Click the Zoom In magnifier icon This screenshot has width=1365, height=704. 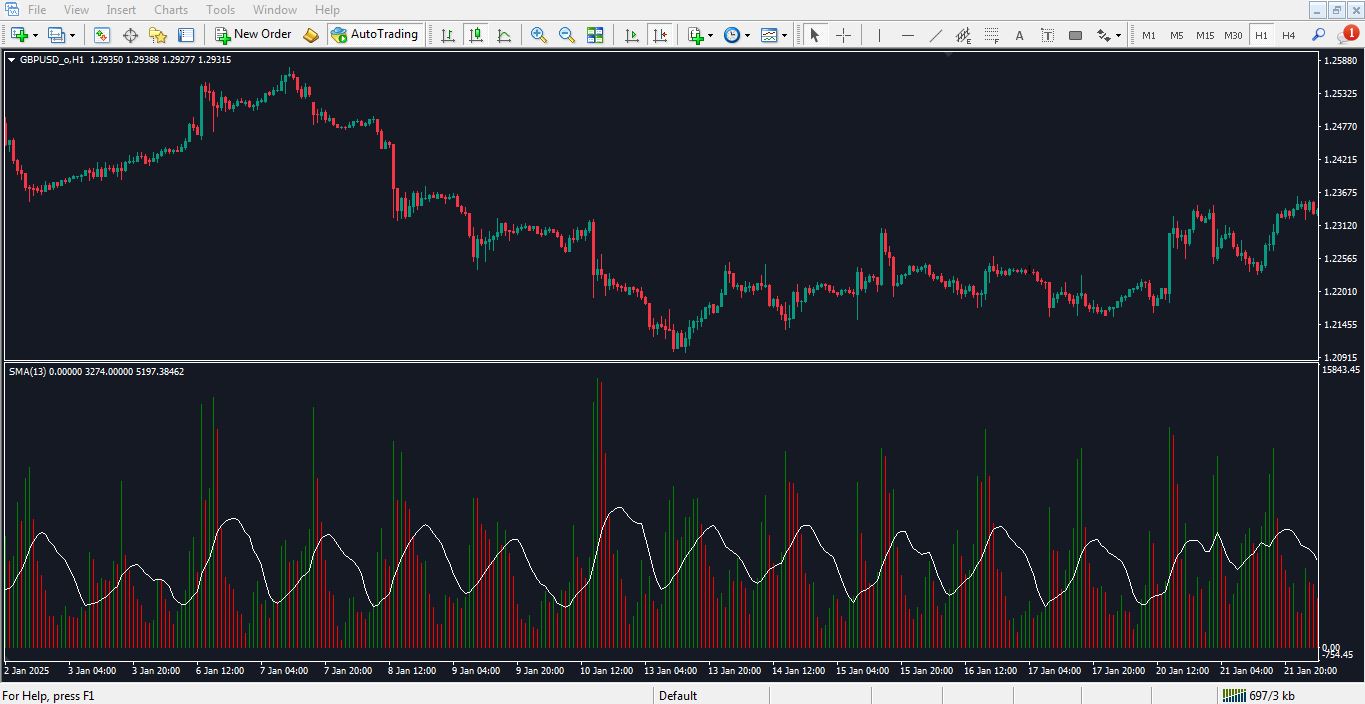539,35
